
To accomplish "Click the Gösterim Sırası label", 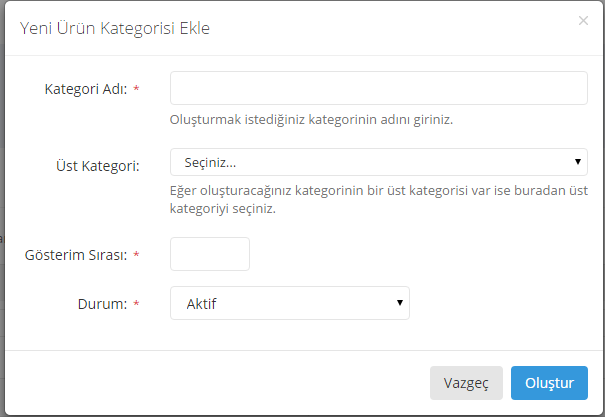I will tap(76, 255).
